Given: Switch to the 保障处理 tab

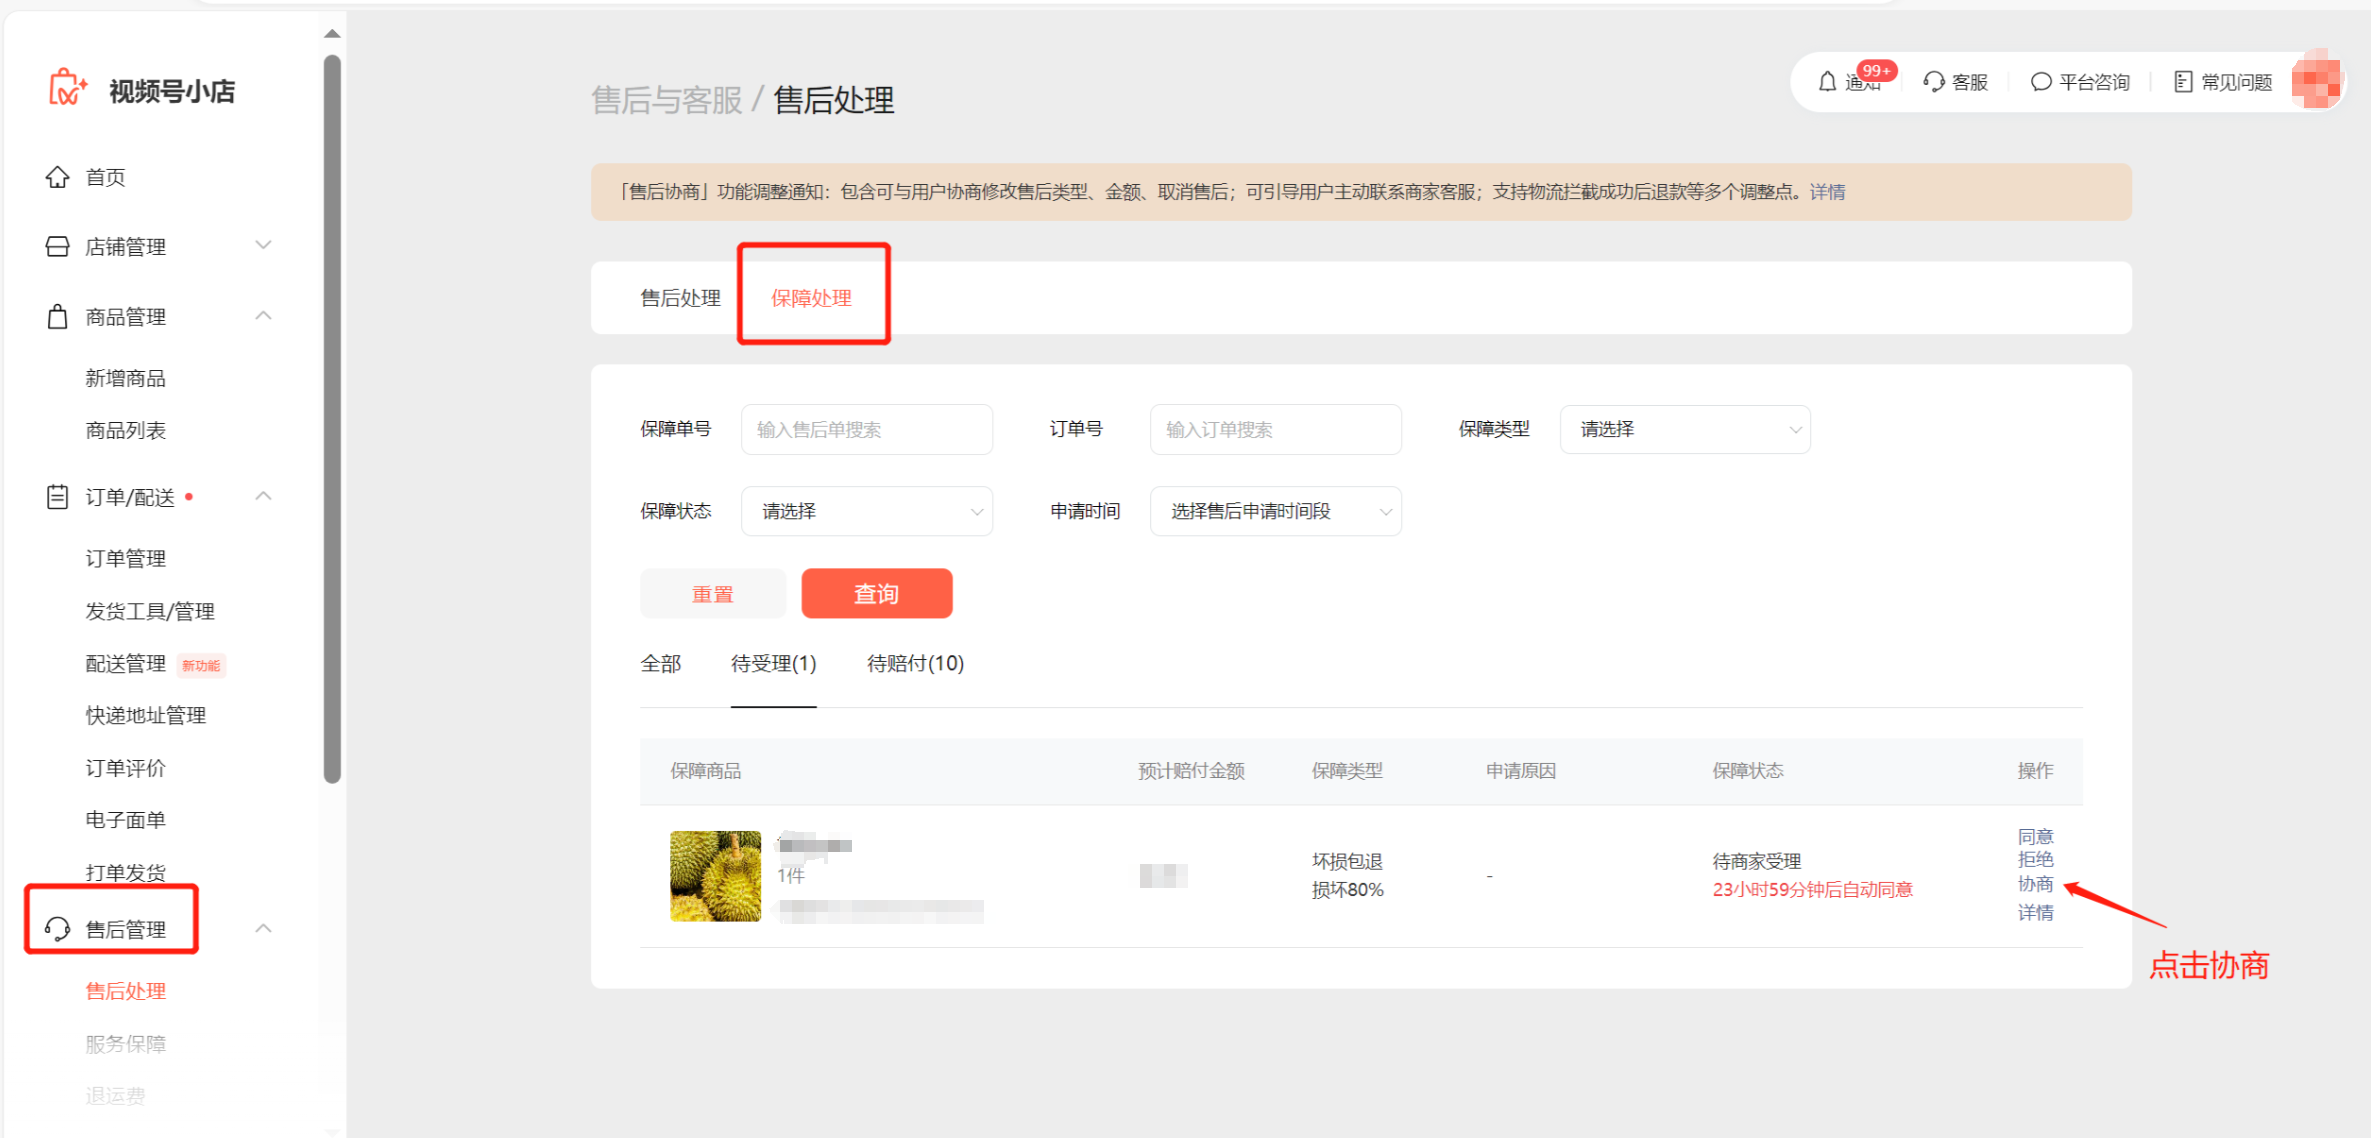Looking at the screenshot, I should [811, 298].
